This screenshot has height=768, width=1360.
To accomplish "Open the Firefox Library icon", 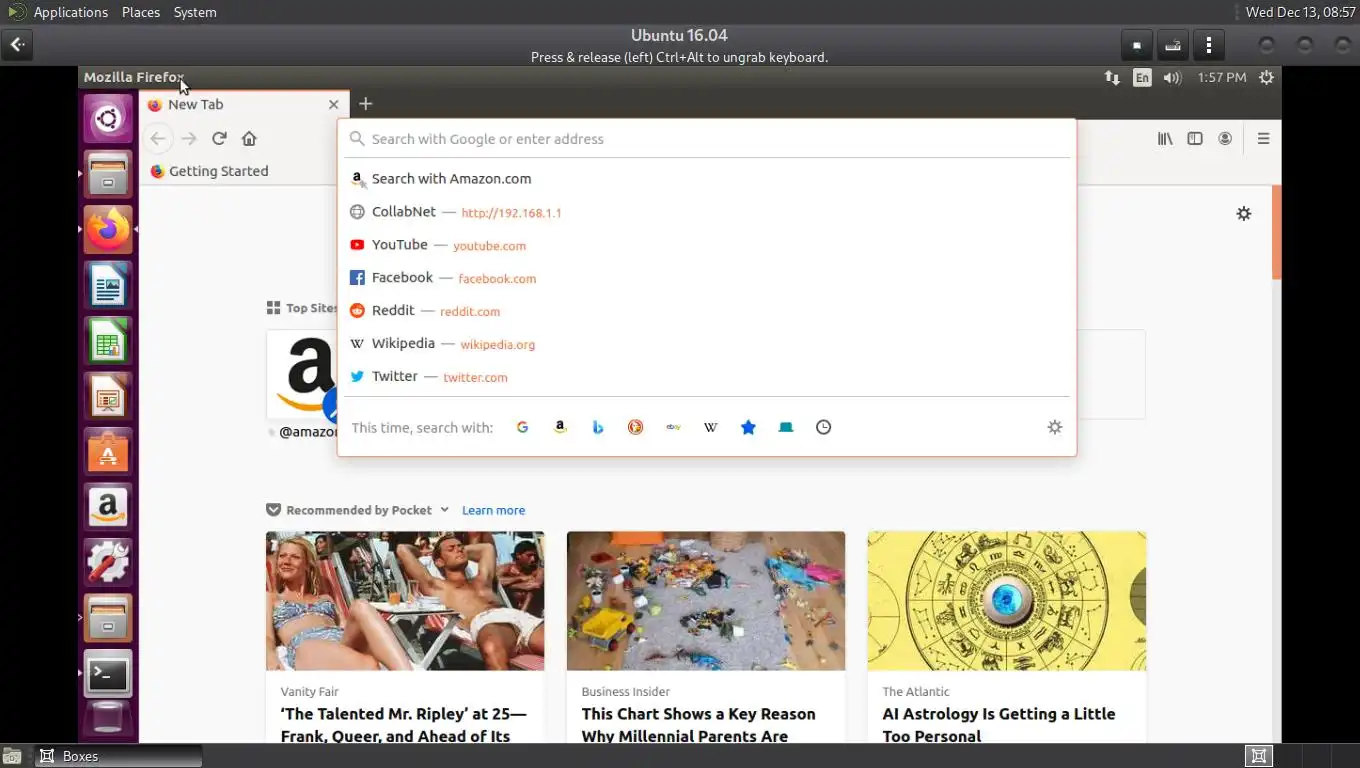I will [x=1165, y=139].
